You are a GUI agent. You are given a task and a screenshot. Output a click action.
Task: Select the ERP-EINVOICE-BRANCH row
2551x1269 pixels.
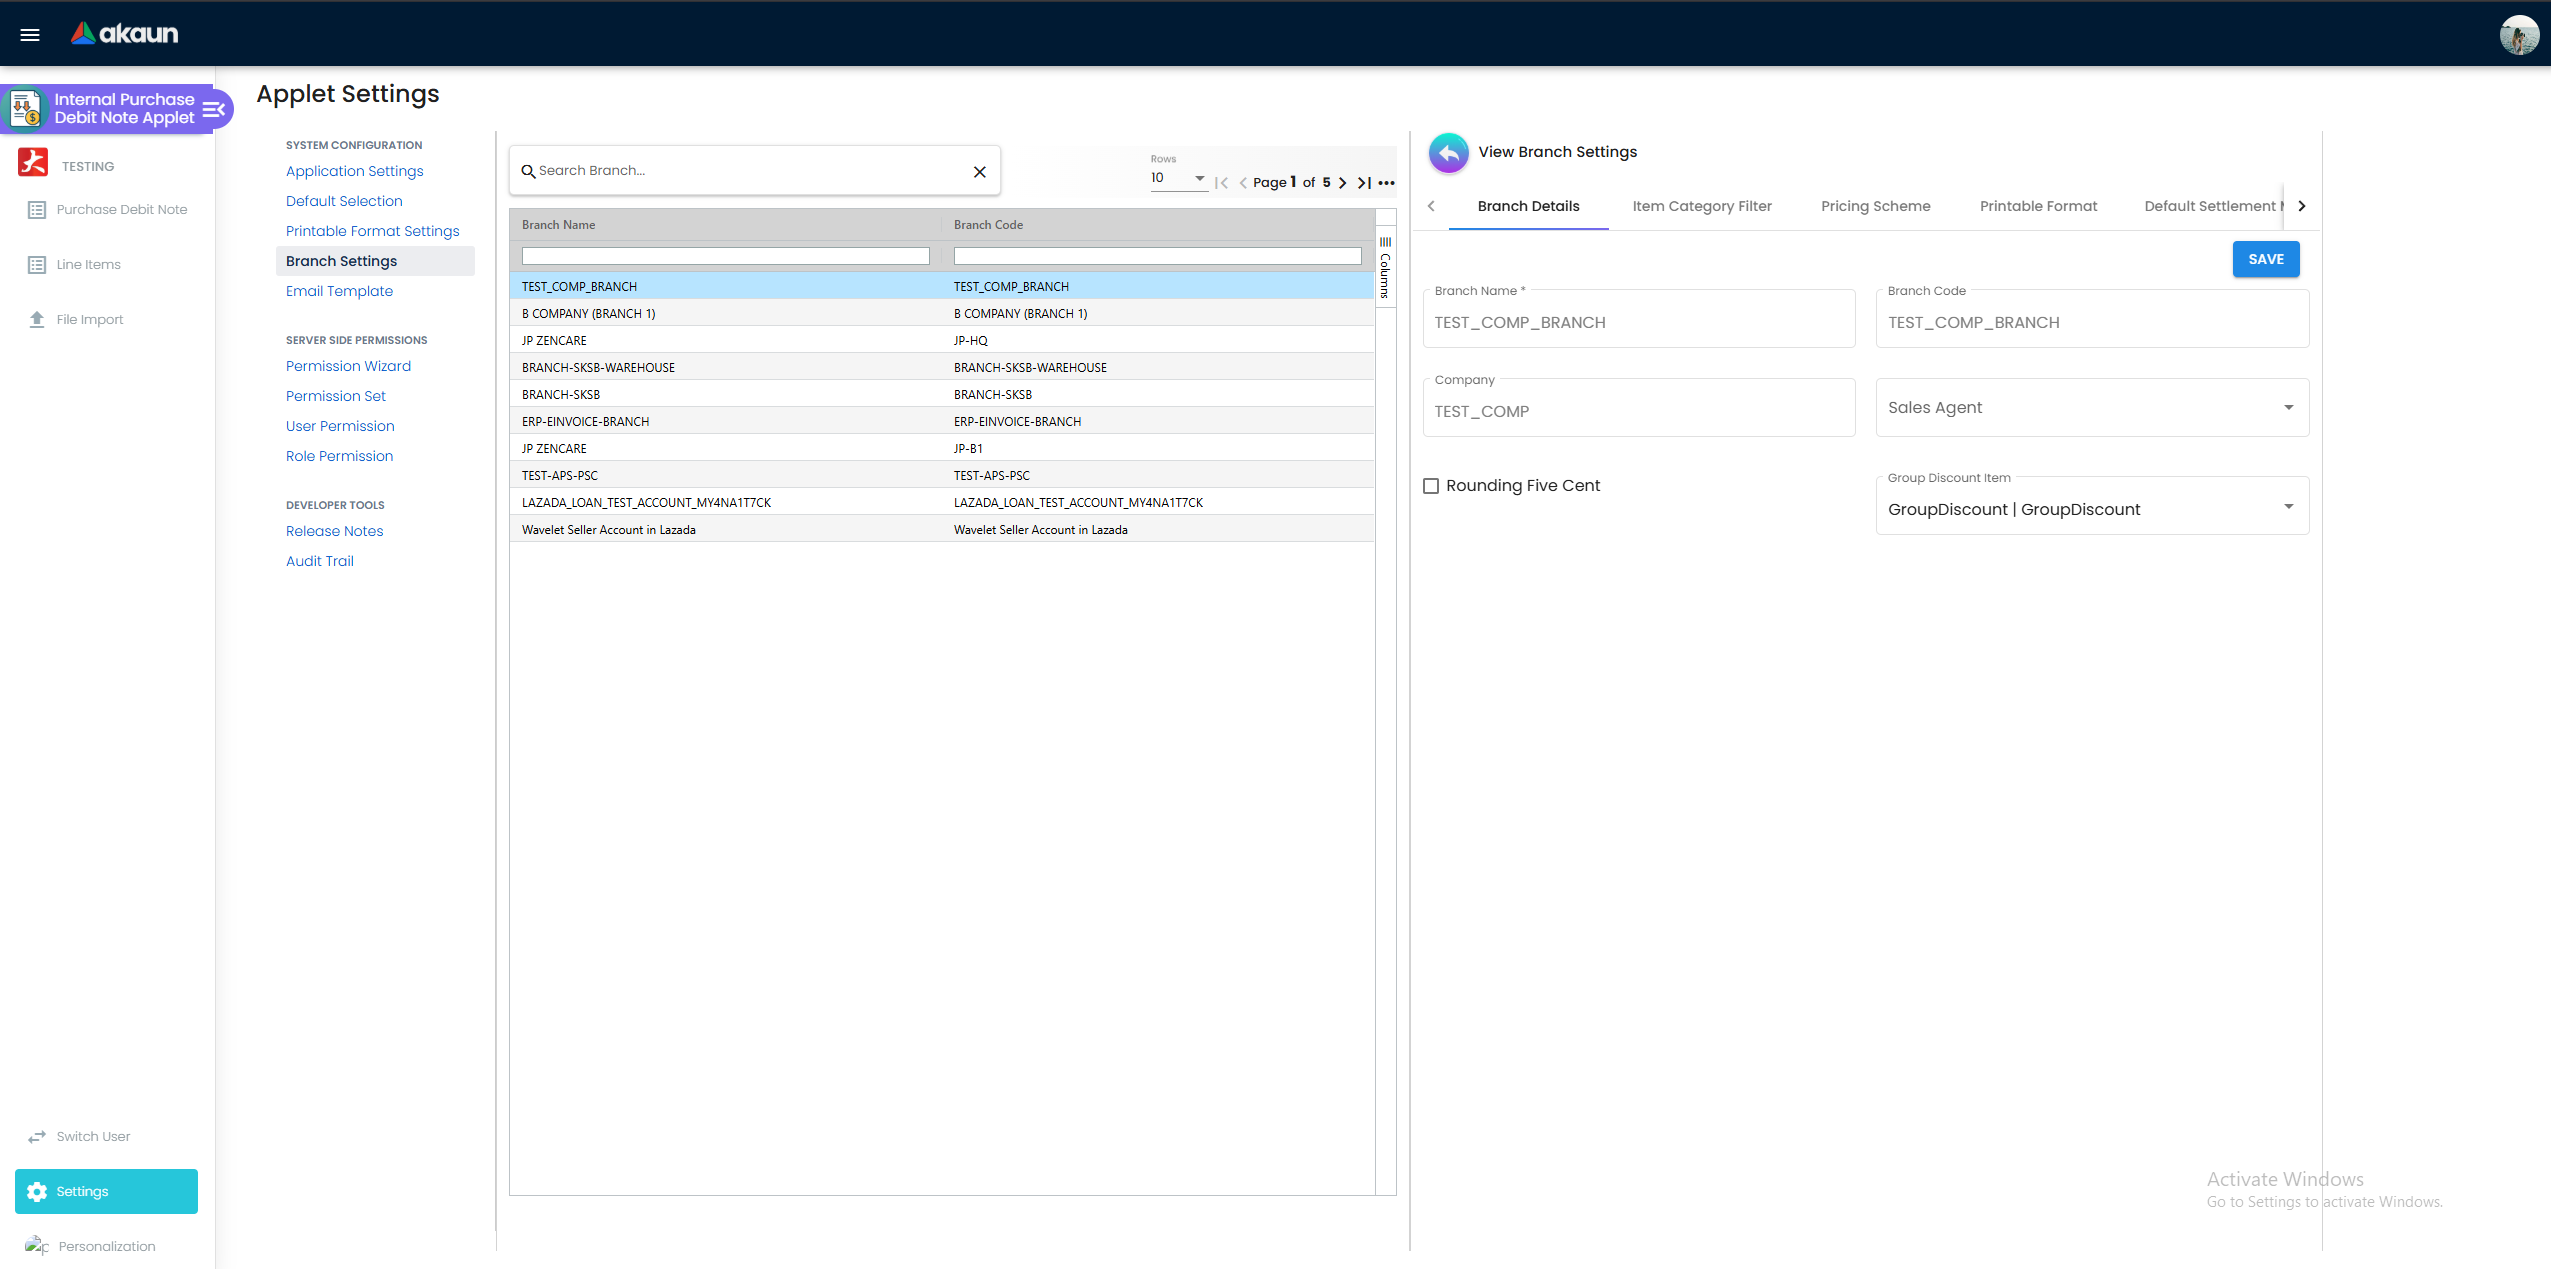tap(942, 422)
